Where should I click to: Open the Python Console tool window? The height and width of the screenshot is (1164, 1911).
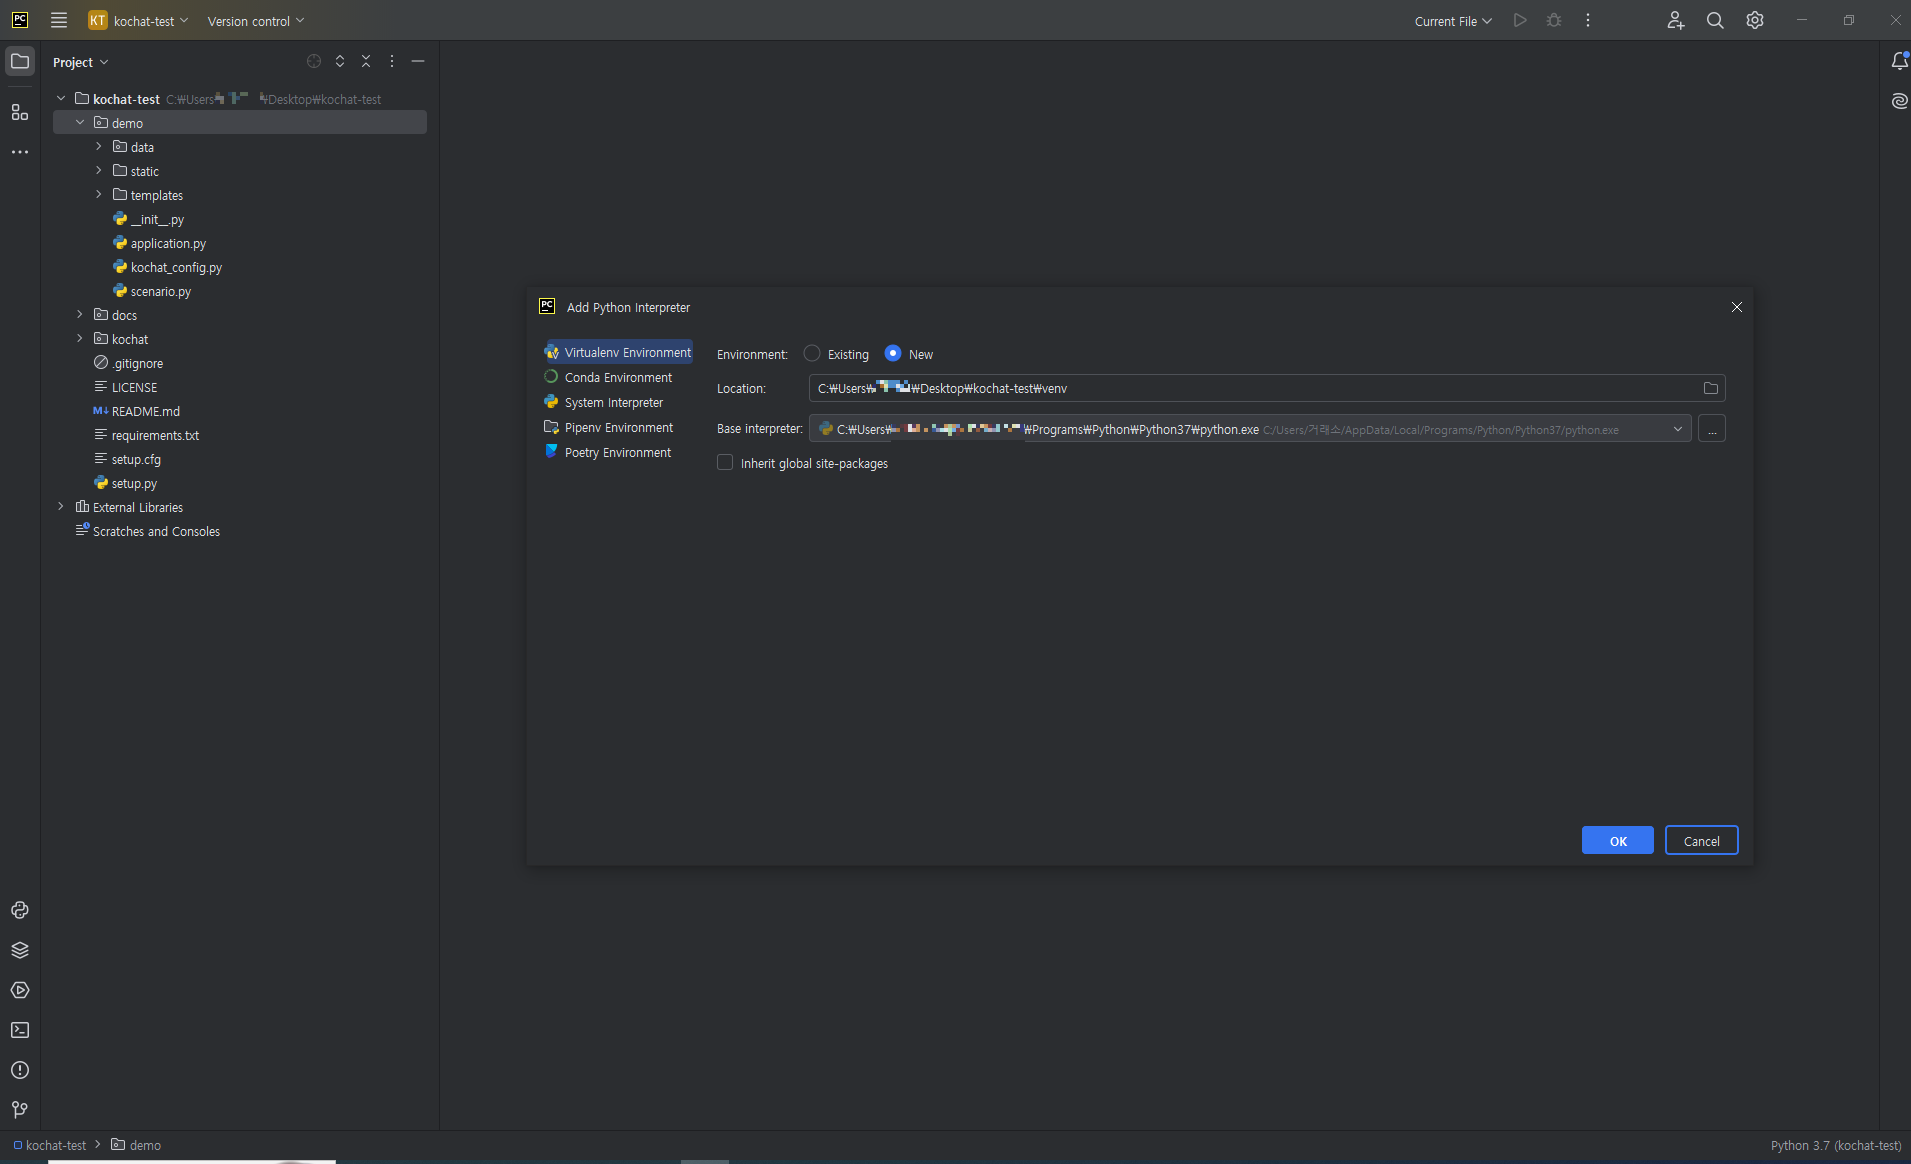point(20,910)
